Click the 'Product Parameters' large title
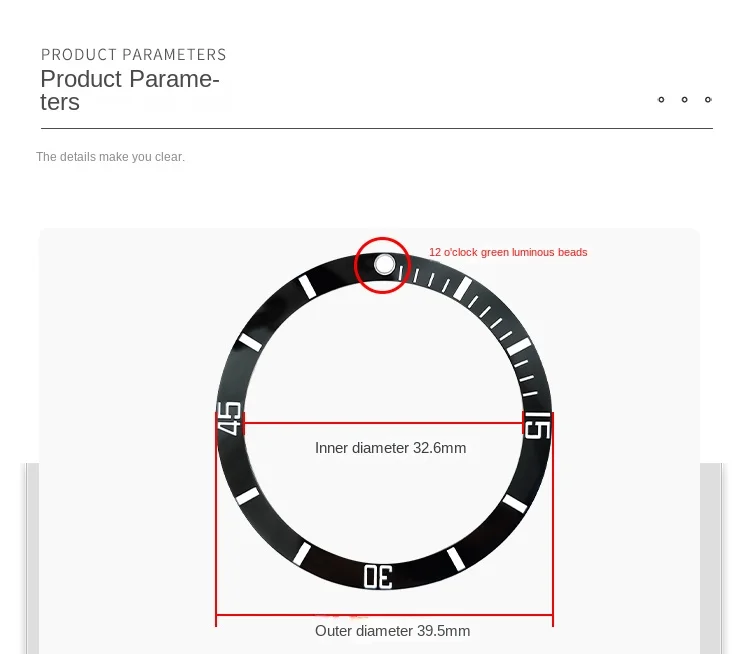This screenshot has width=750, height=654. click(130, 90)
